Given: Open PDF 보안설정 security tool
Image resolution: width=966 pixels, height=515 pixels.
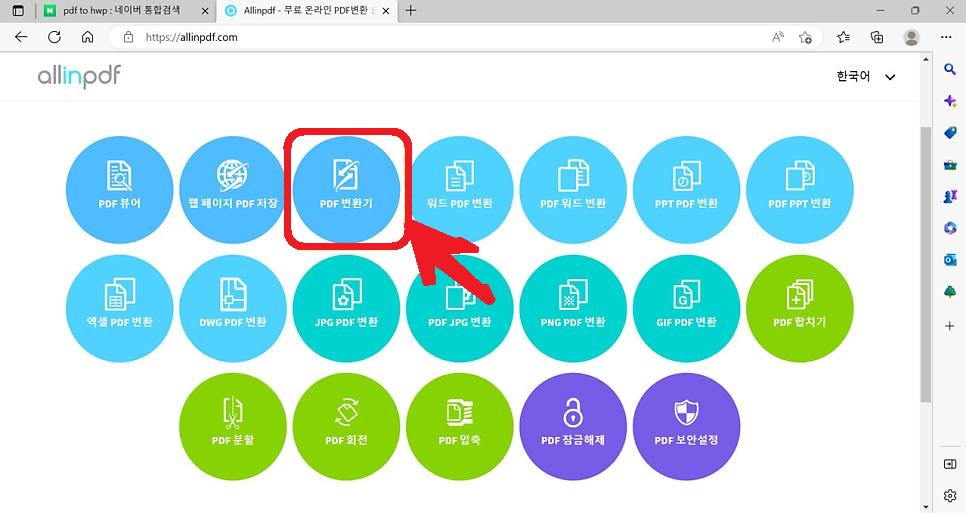Looking at the screenshot, I should (x=686, y=426).
